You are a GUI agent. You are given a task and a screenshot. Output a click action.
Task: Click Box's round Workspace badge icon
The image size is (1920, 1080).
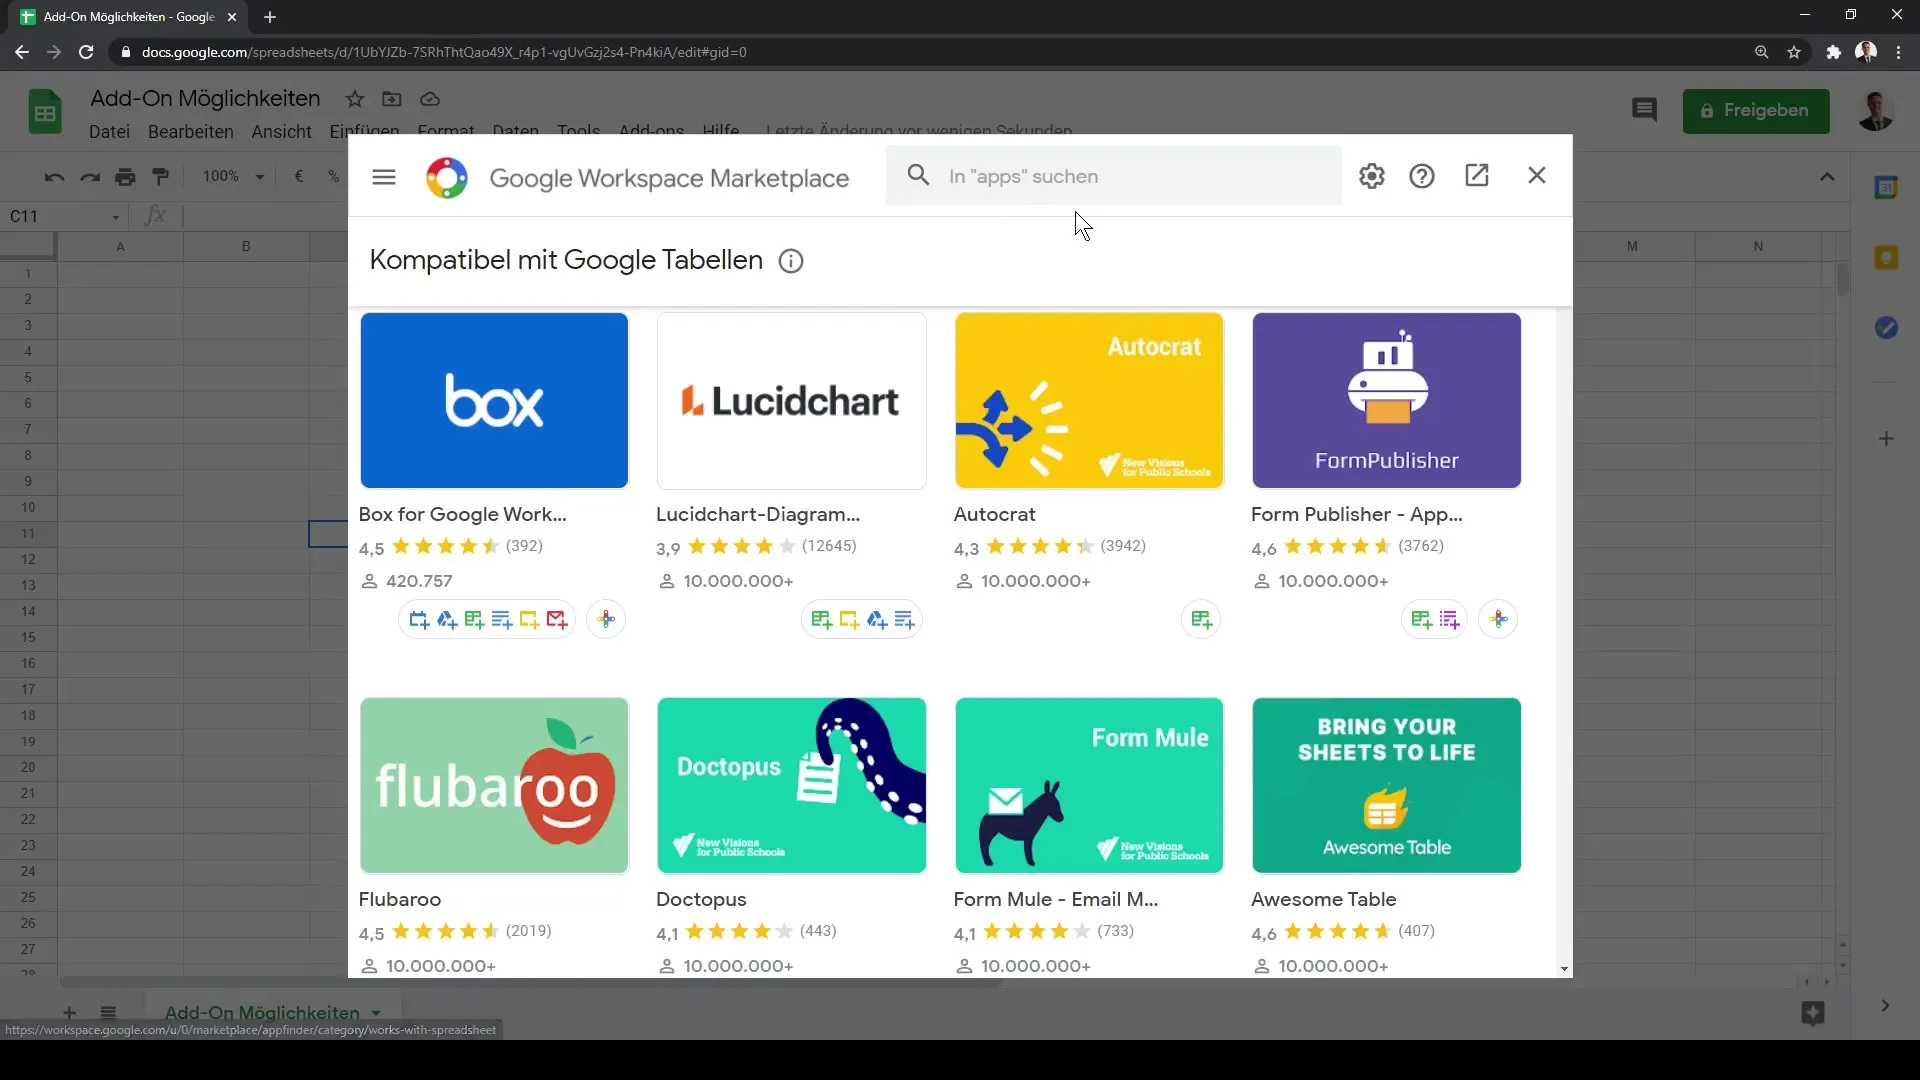(606, 620)
